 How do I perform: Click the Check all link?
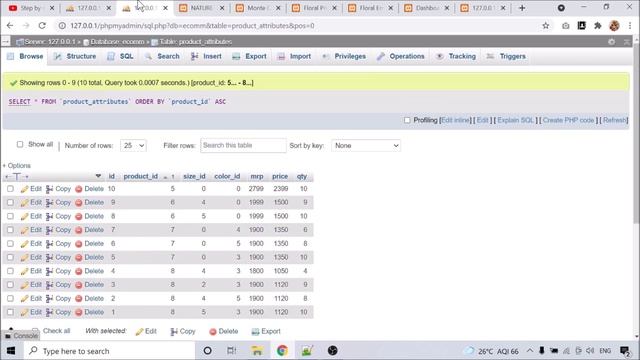point(56,331)
